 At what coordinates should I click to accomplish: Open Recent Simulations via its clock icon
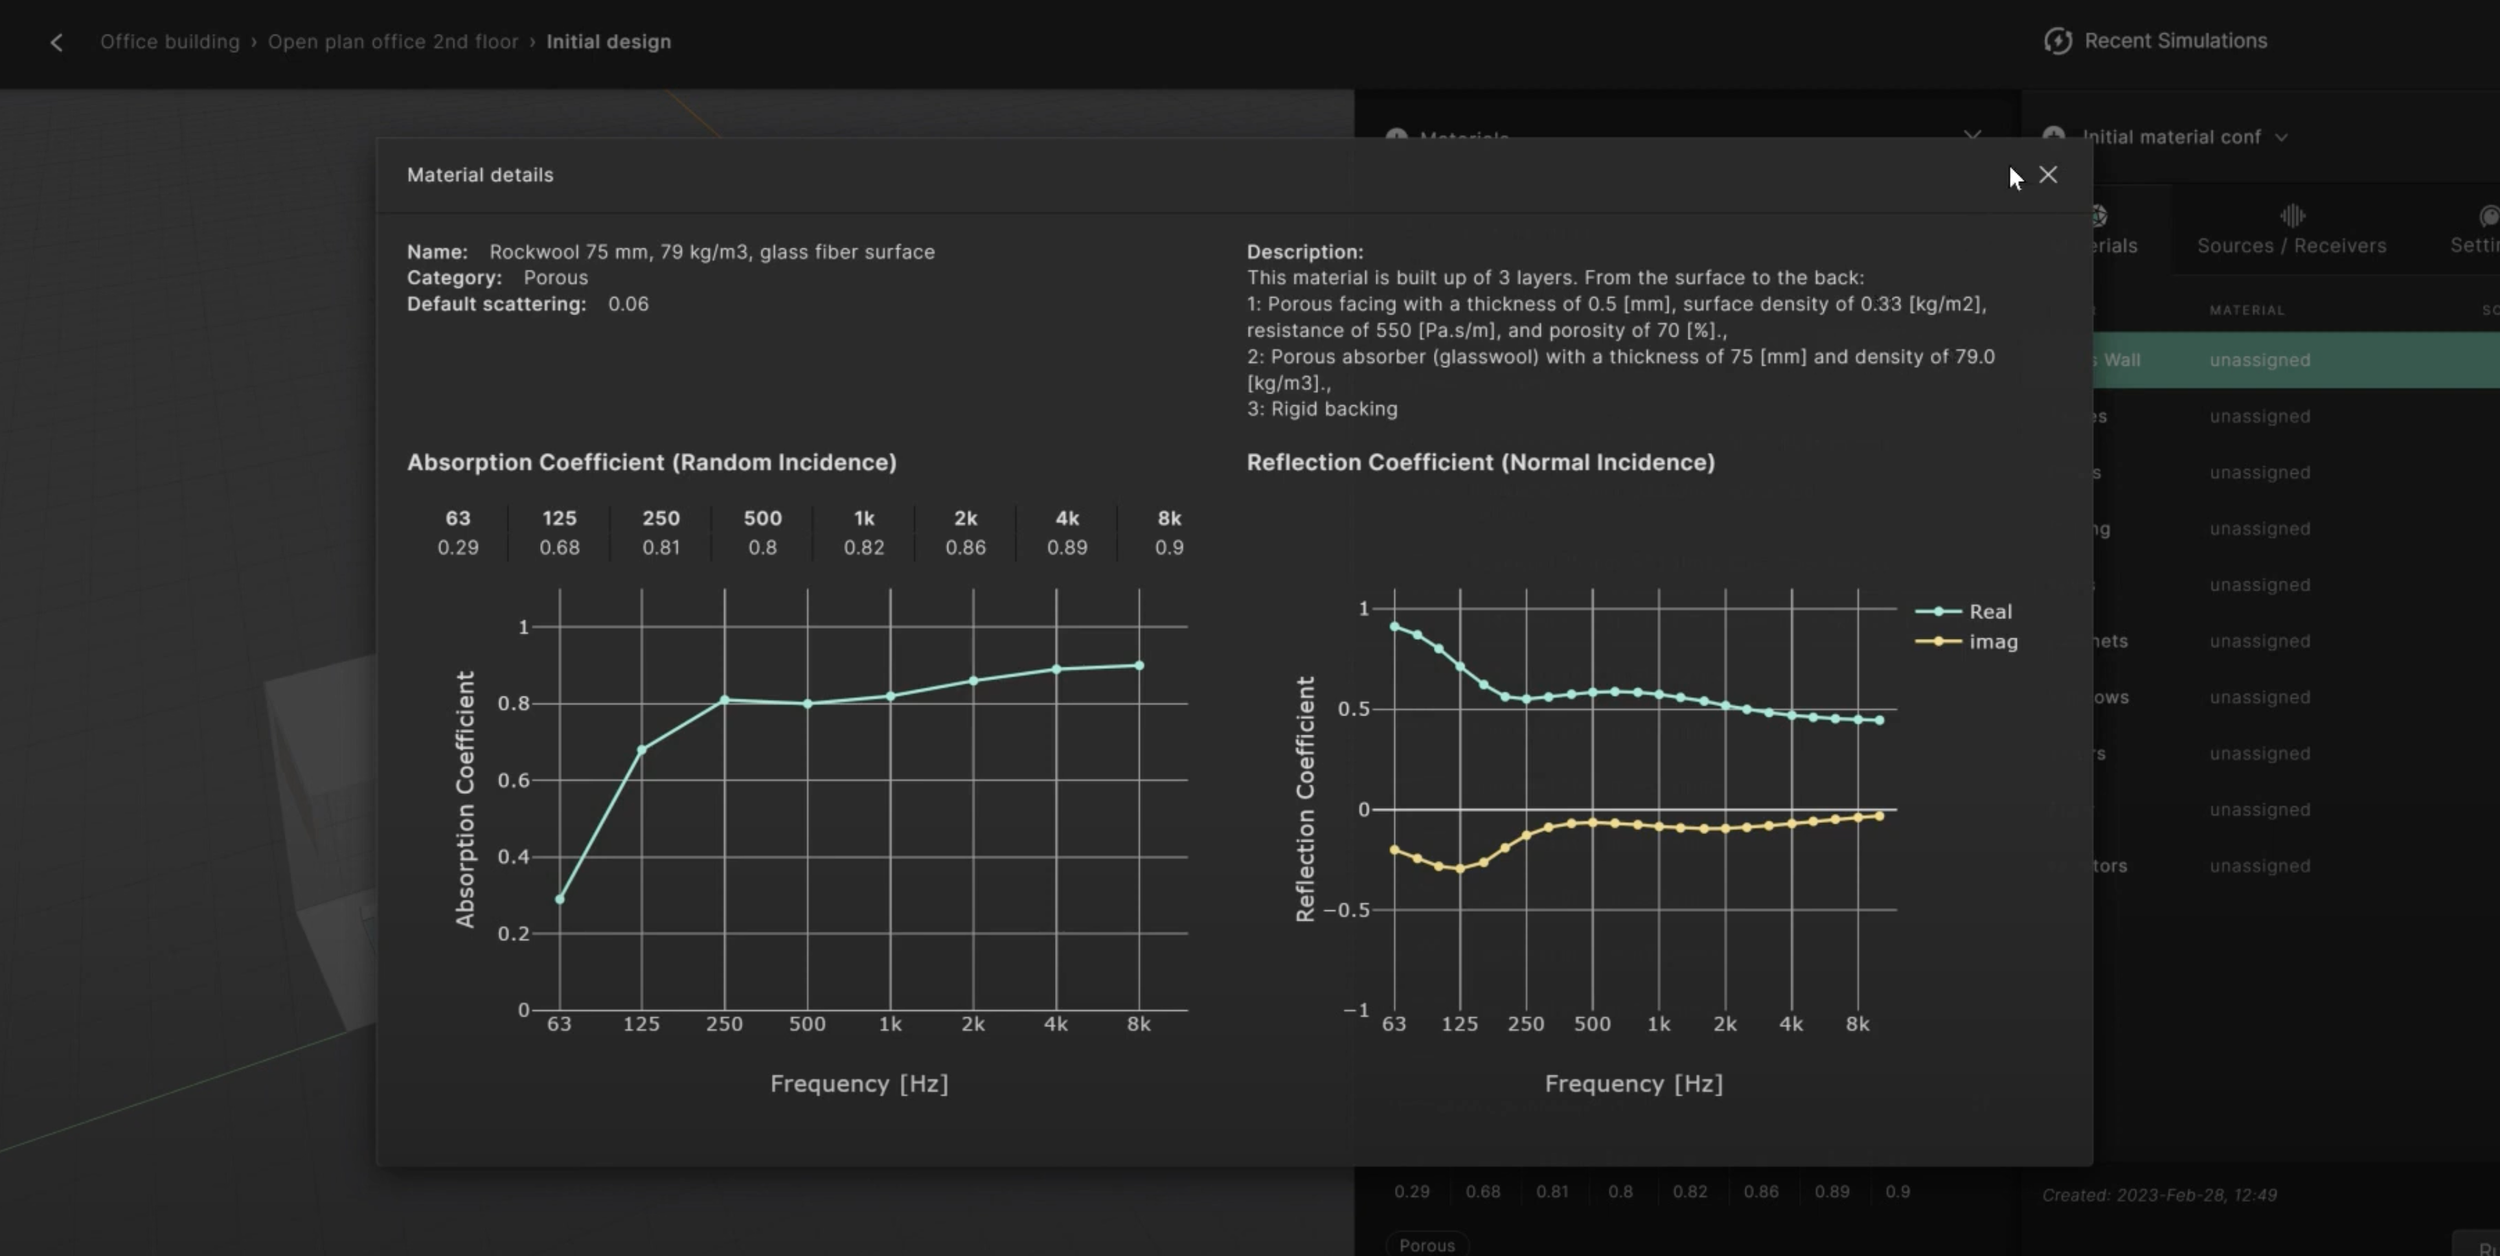coord(2058,40)
